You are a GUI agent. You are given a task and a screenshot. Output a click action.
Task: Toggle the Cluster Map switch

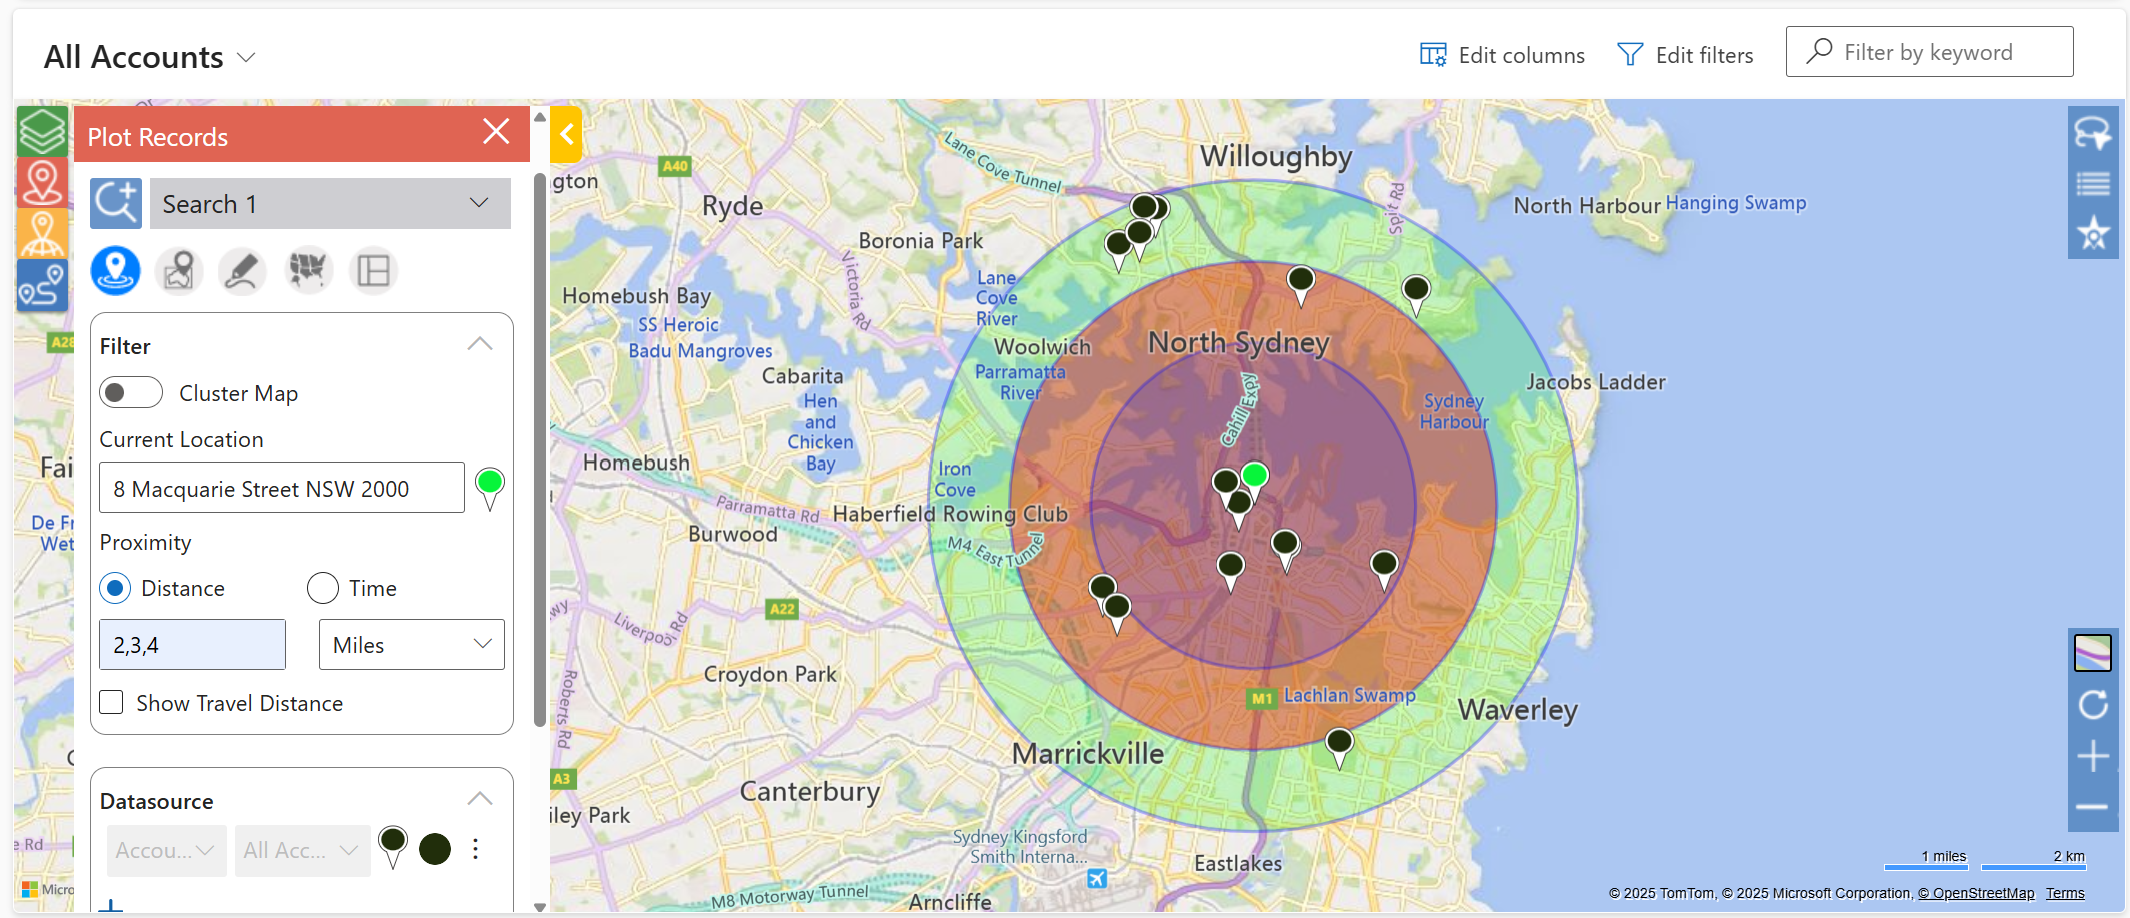pyautogui.click(x=131, y=393)
